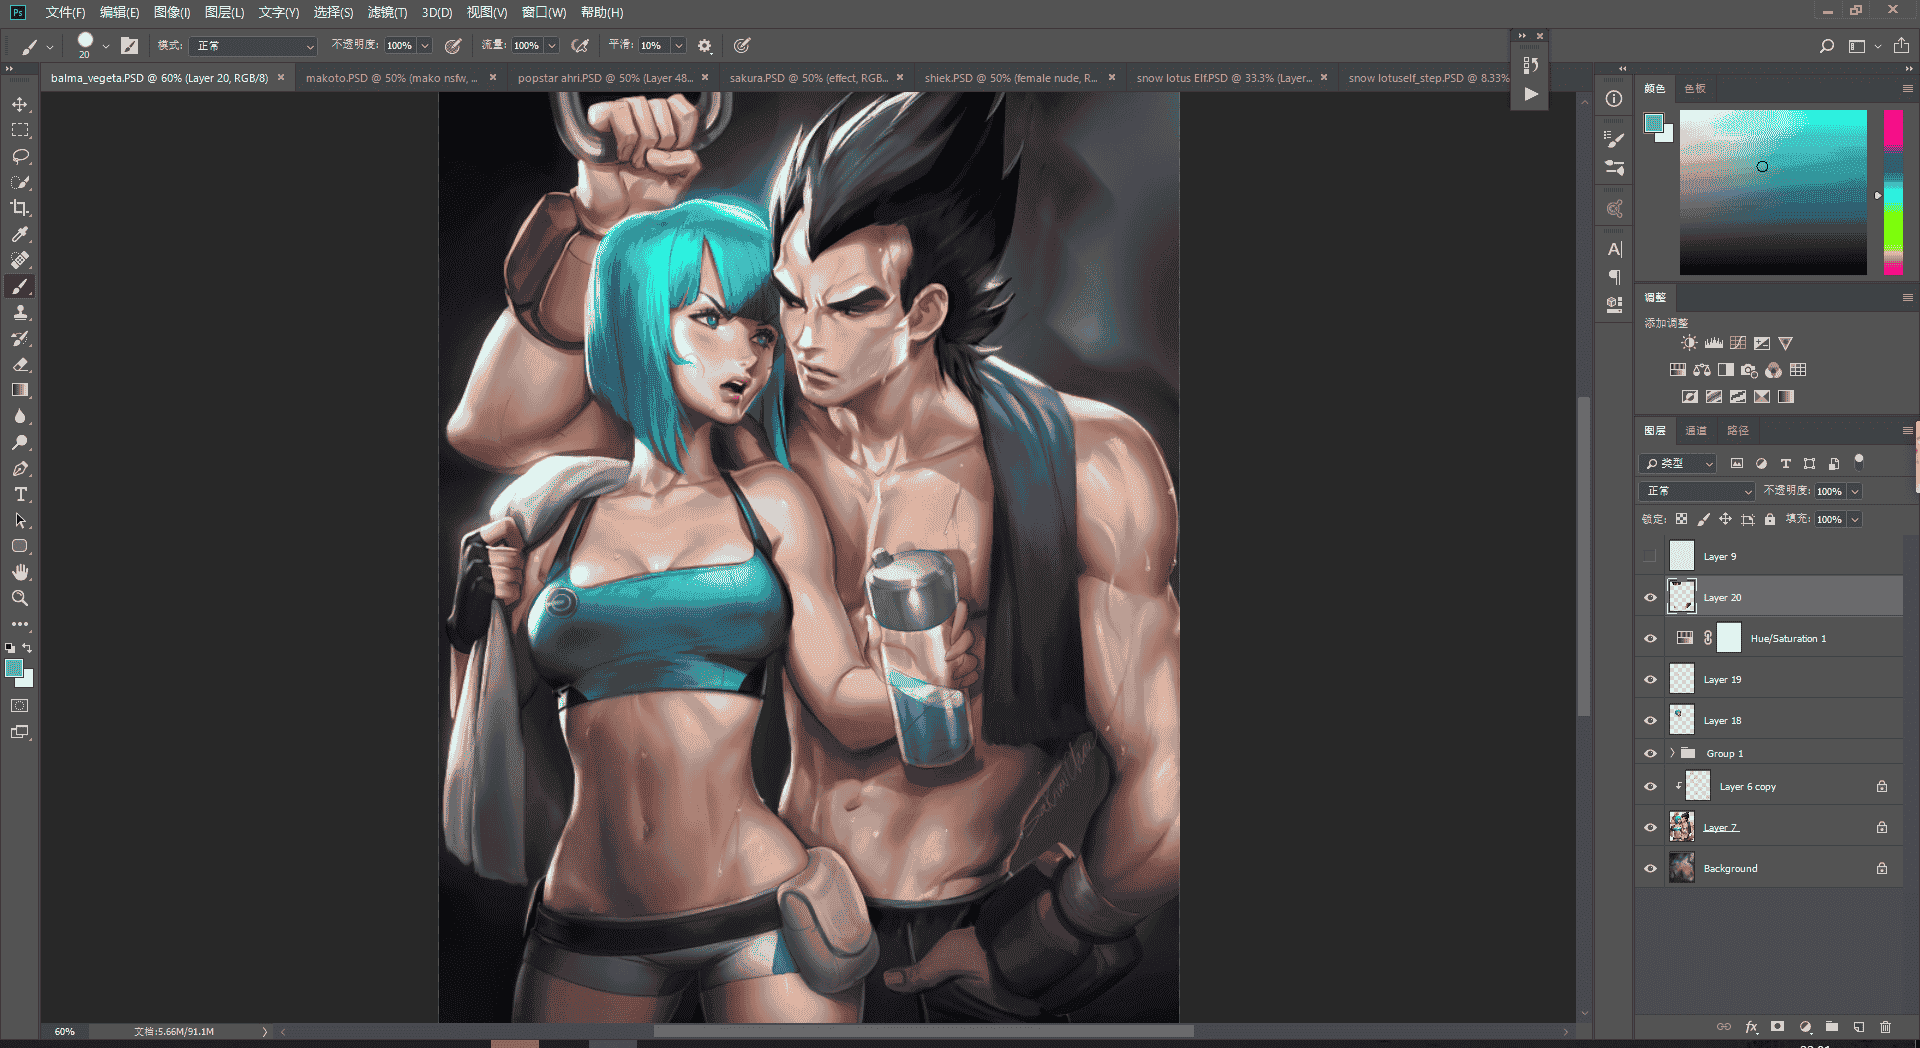Select the Crop tool
Image resolution: width=1920 pixels, height=1048 pixels.
click(20, 208)
